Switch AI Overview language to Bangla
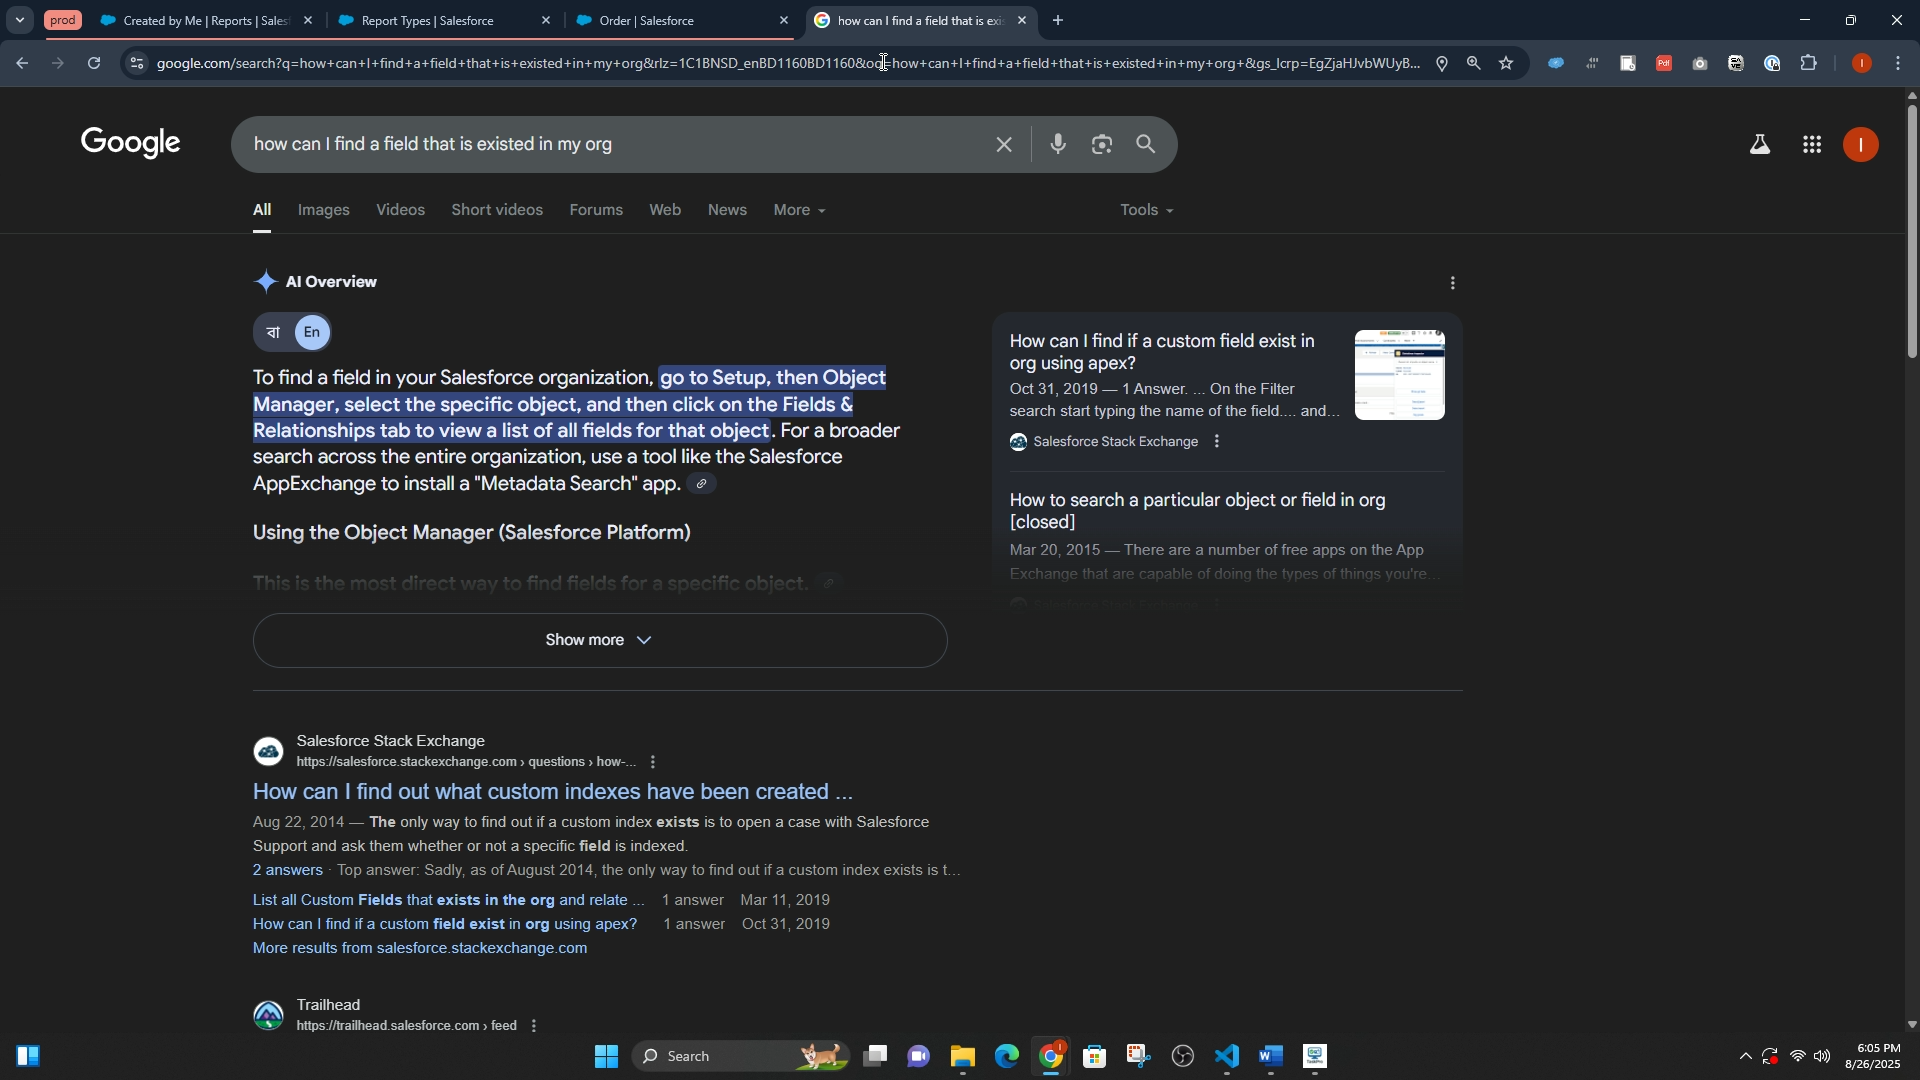The width and height of the screenshot is (1920, 1080). click(273, 332)
